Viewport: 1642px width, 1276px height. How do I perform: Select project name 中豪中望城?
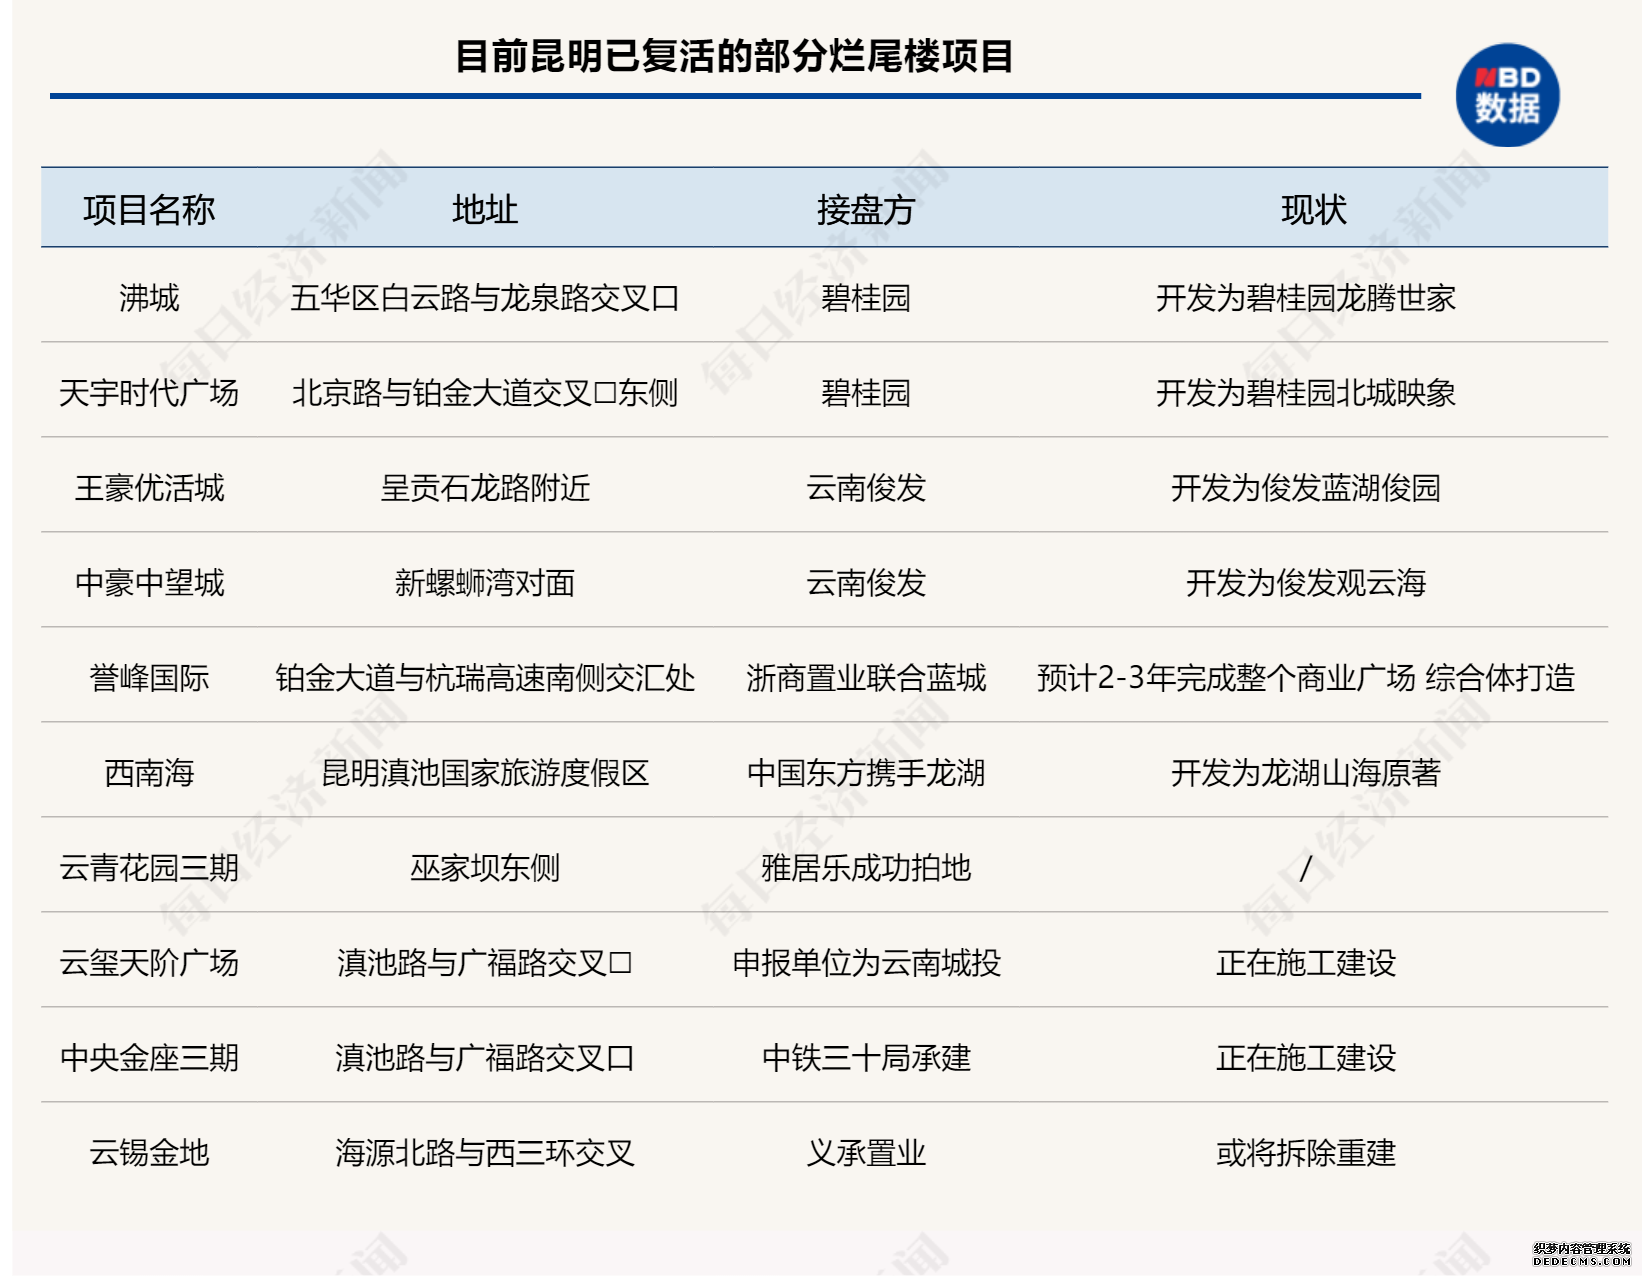point(149,583)
